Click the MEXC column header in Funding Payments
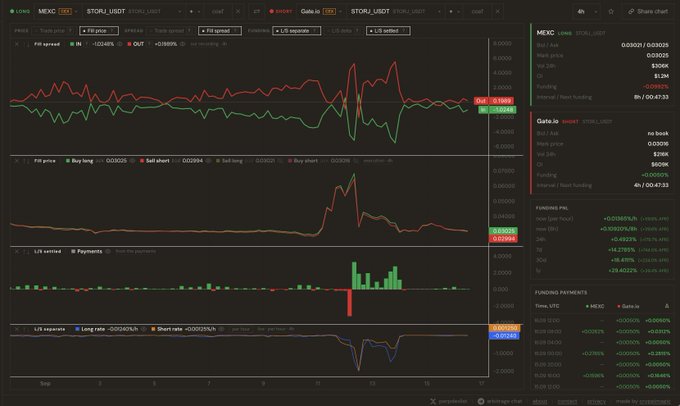Screen dimensions: 680x406 (x=595, y=306)
